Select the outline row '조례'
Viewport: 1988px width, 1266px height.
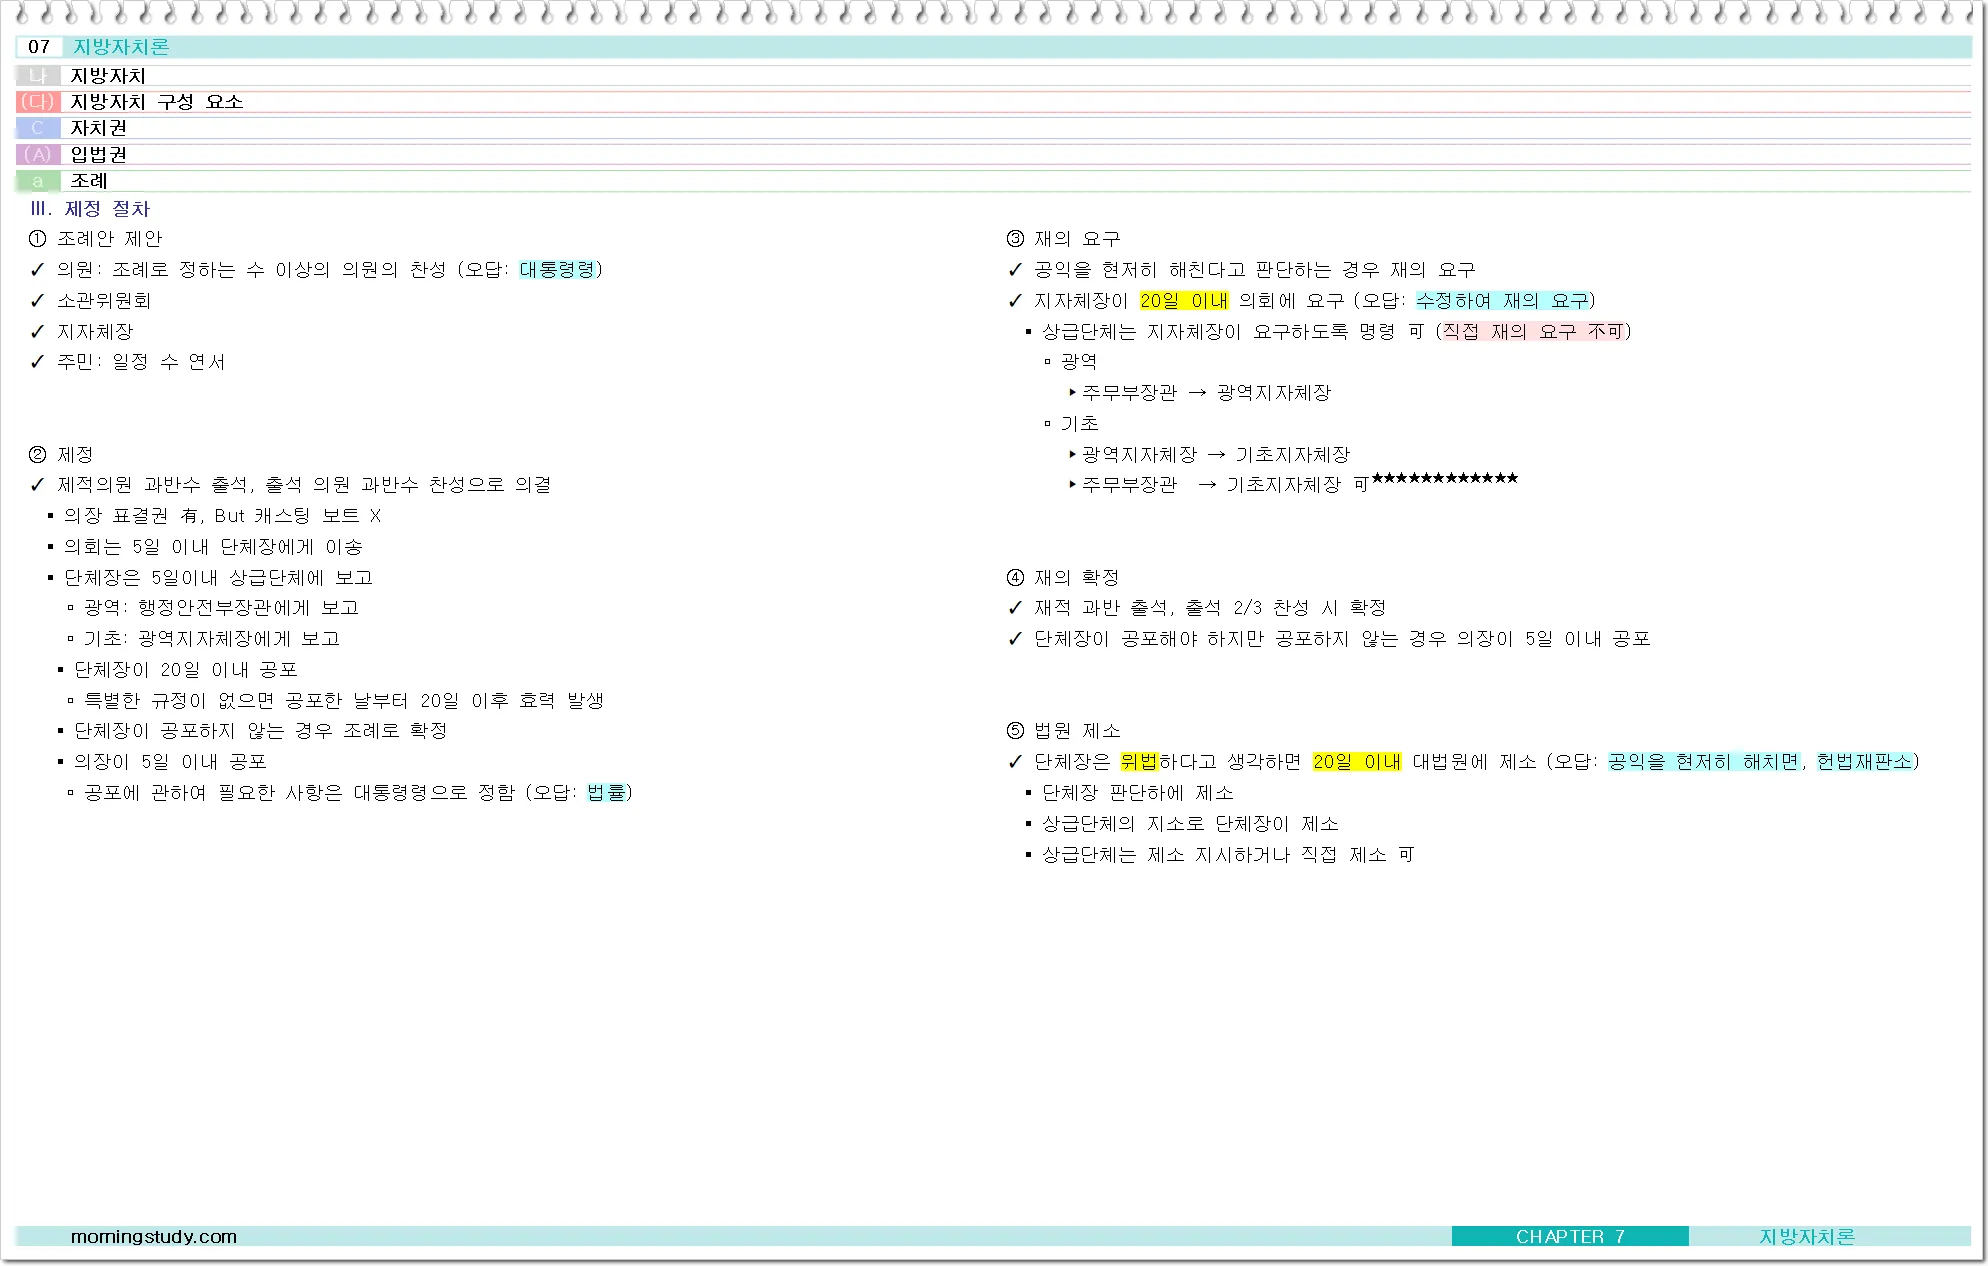pyautogui.click(x=89, y=181)
